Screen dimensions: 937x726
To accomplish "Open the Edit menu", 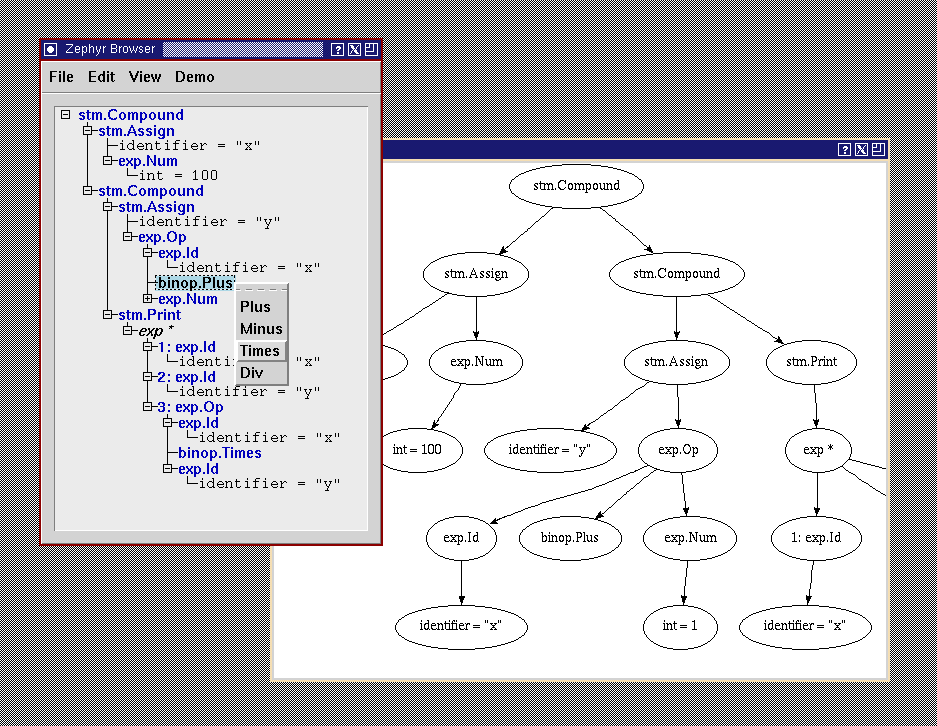I will click(101, 77).
